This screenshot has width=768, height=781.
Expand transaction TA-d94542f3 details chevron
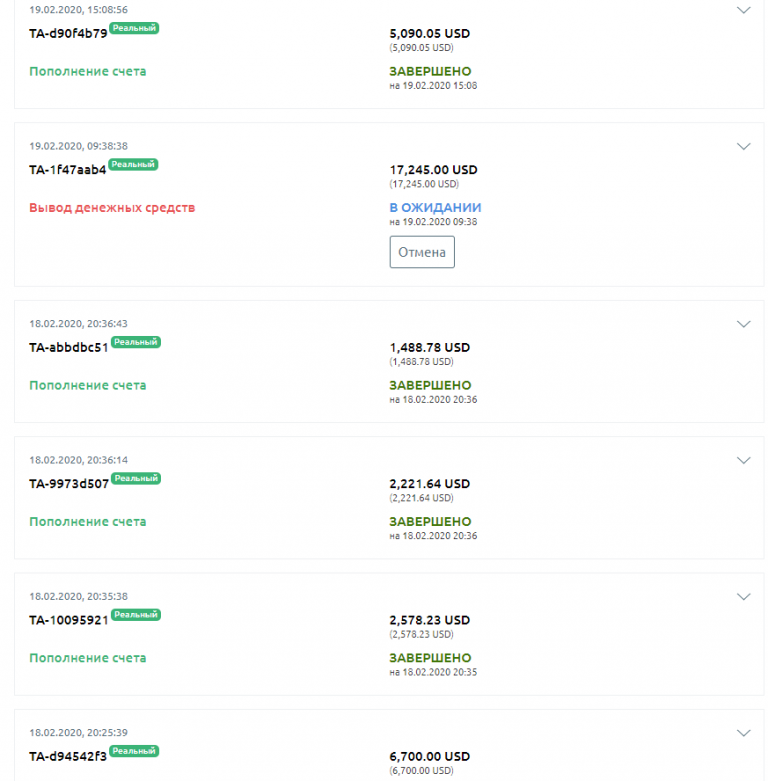[743, 733]
